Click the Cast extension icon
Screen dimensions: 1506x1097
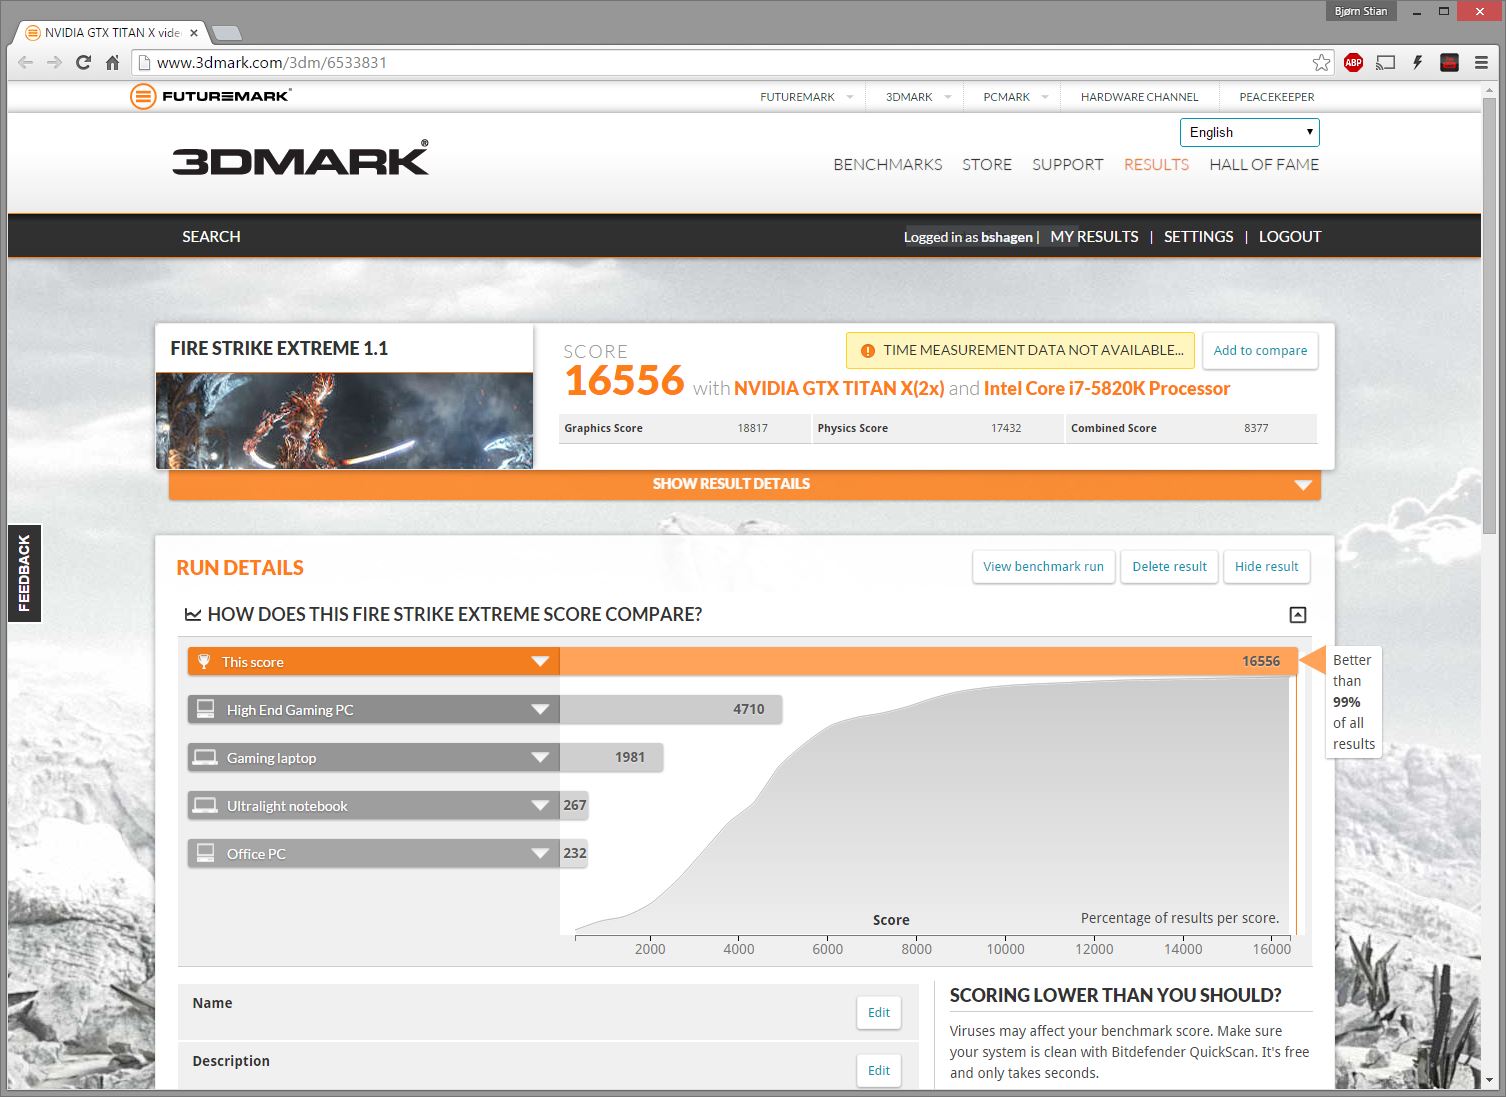(x=1385, y=62)
